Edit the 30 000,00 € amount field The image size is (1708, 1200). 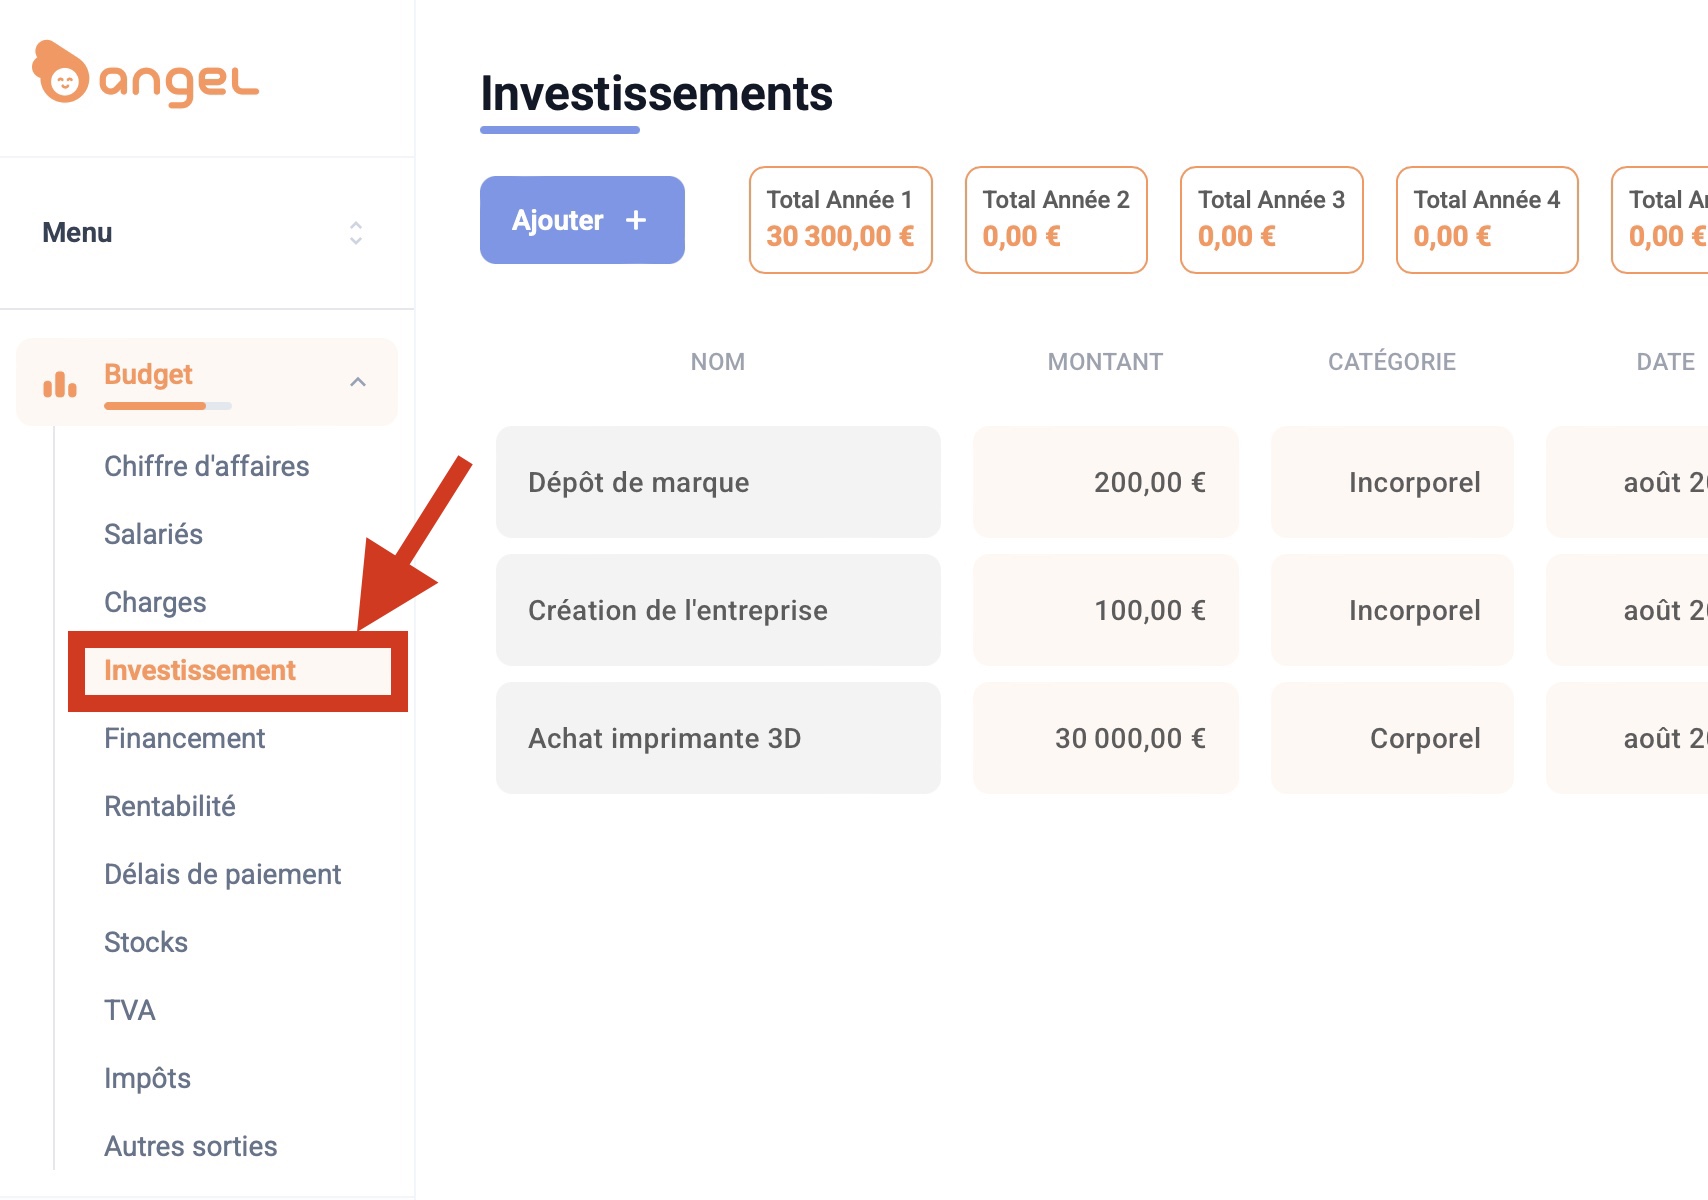[x=1106, y=738]
